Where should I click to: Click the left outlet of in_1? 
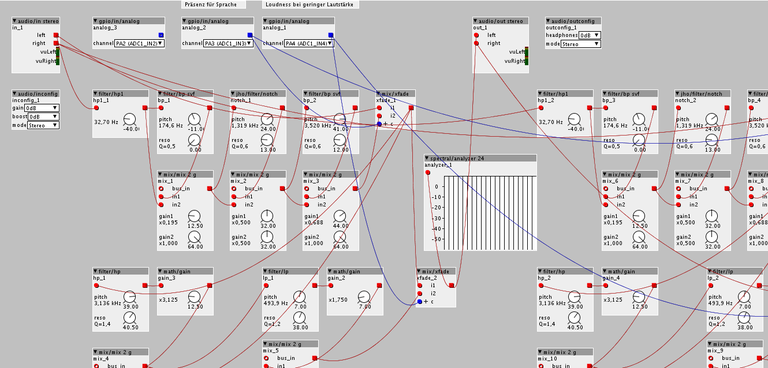coord(56,35)
